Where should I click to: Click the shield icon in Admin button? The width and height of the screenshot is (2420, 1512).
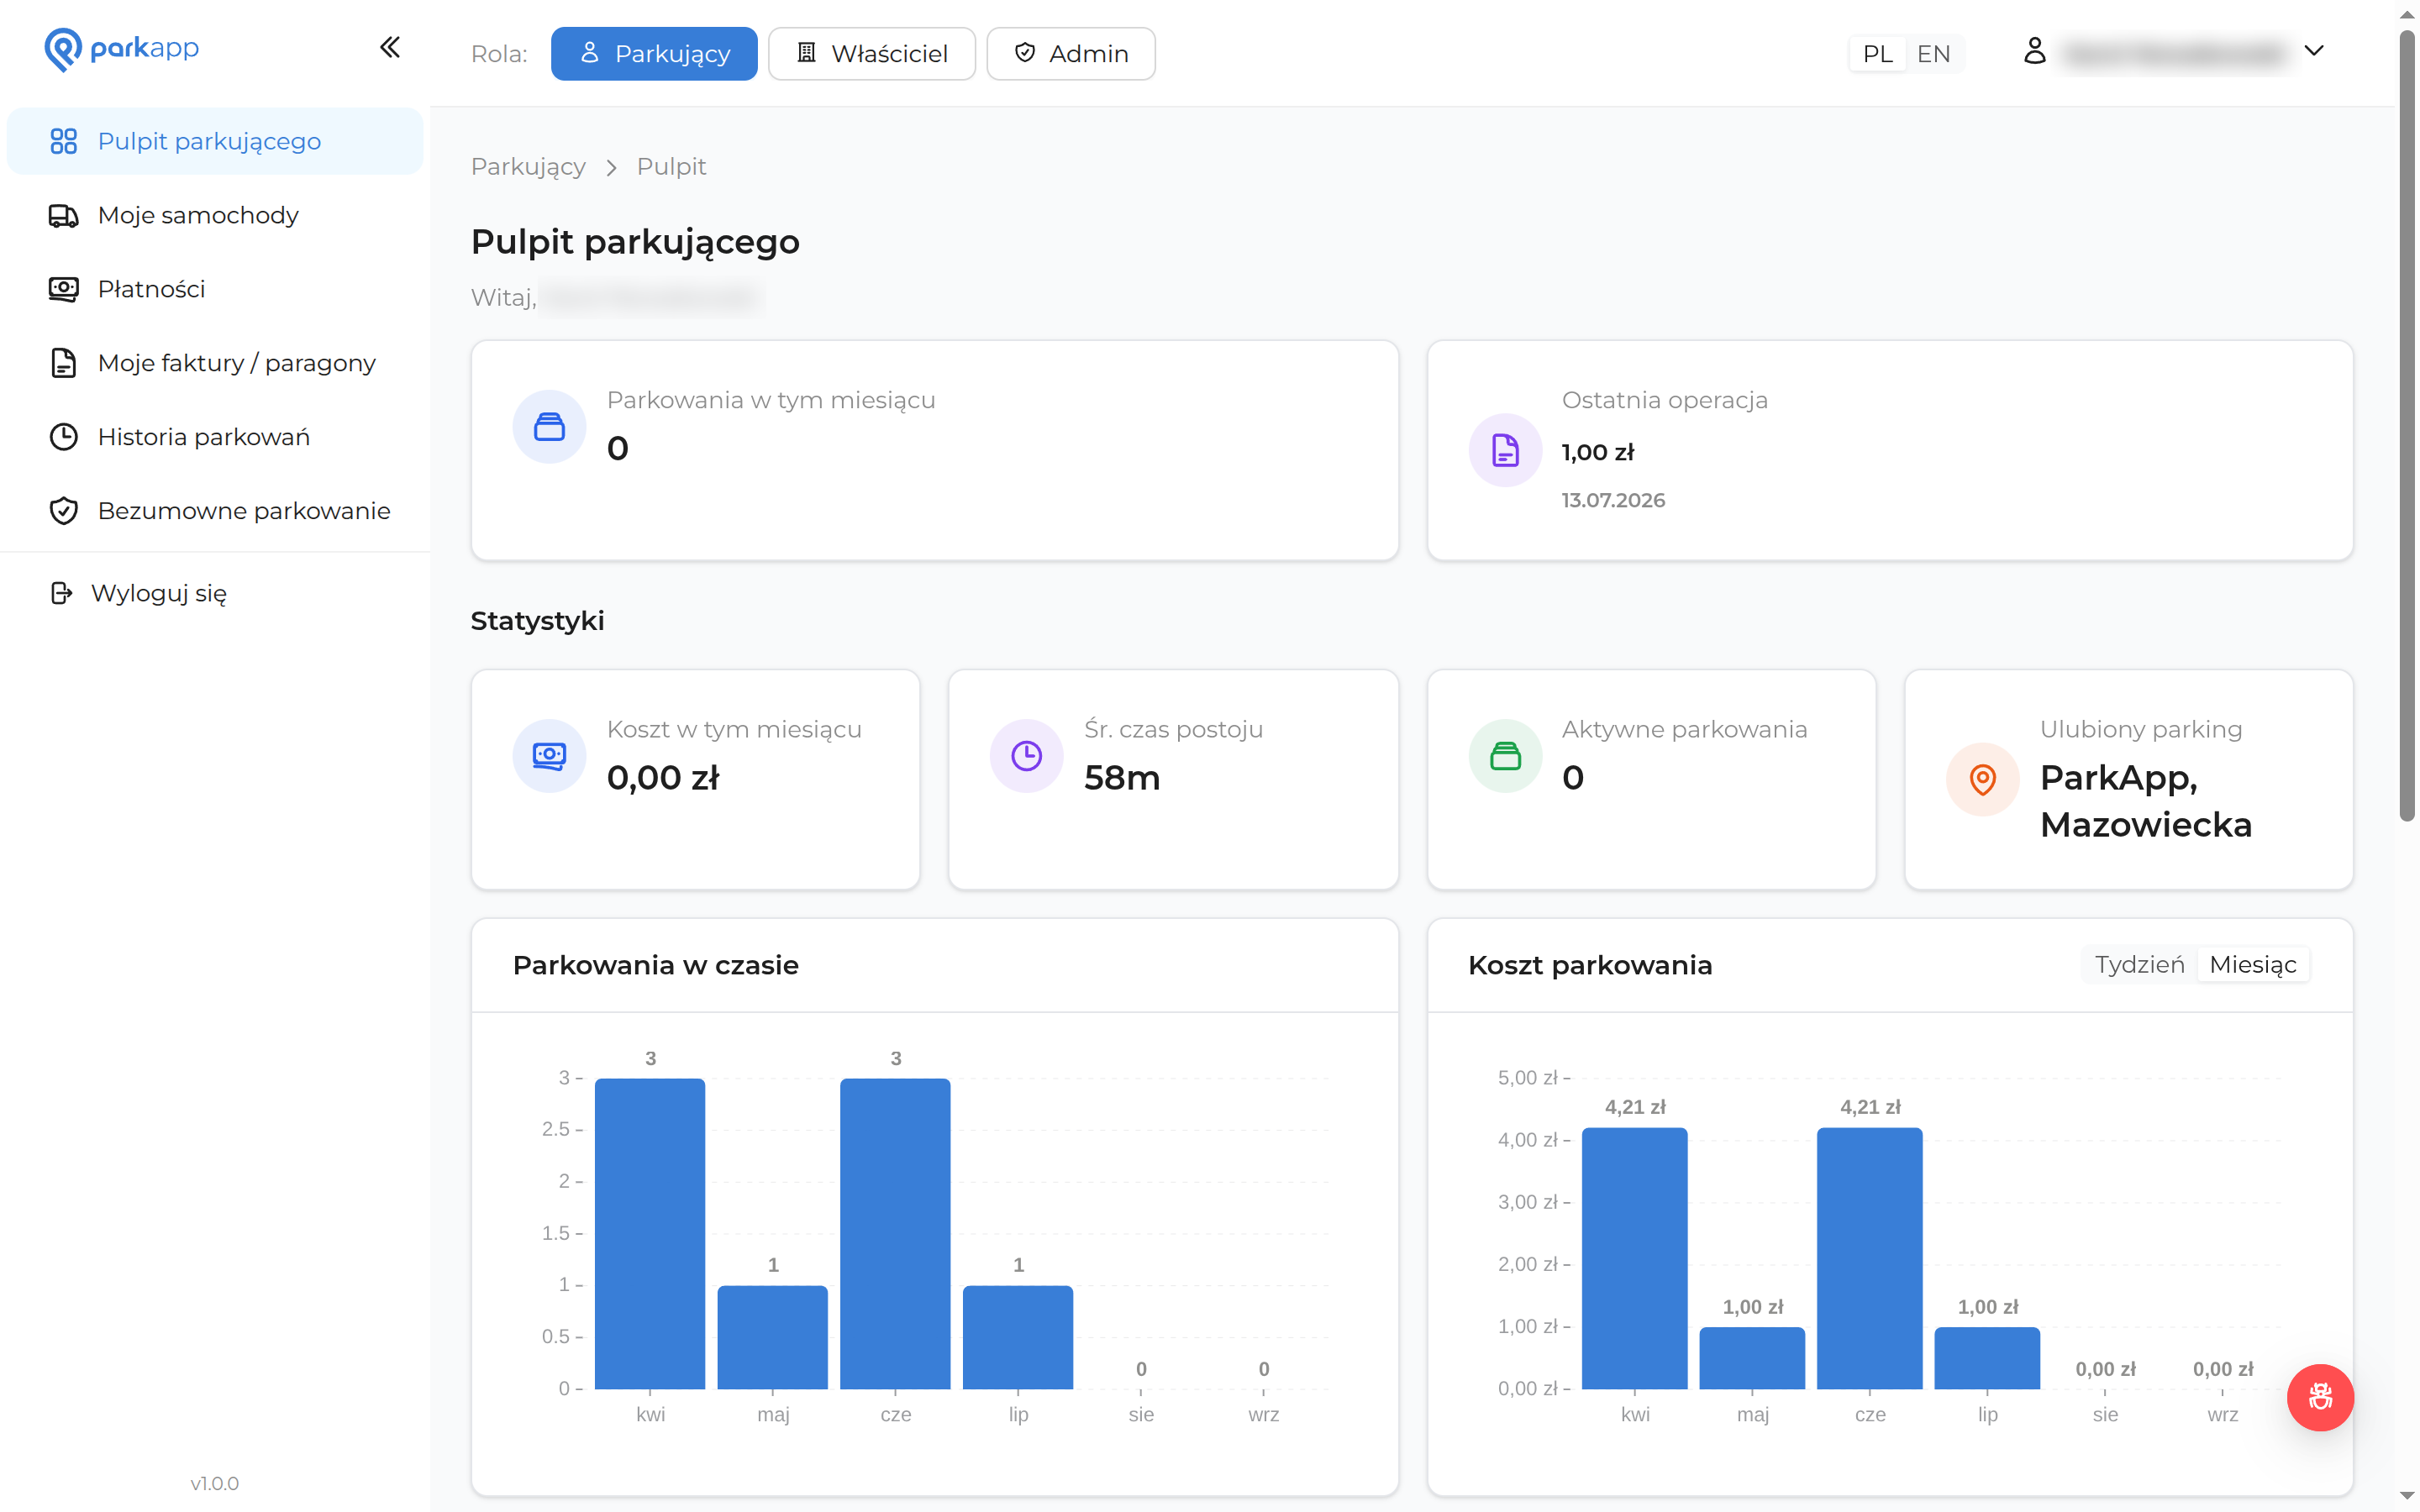[x=1024, y=53]
